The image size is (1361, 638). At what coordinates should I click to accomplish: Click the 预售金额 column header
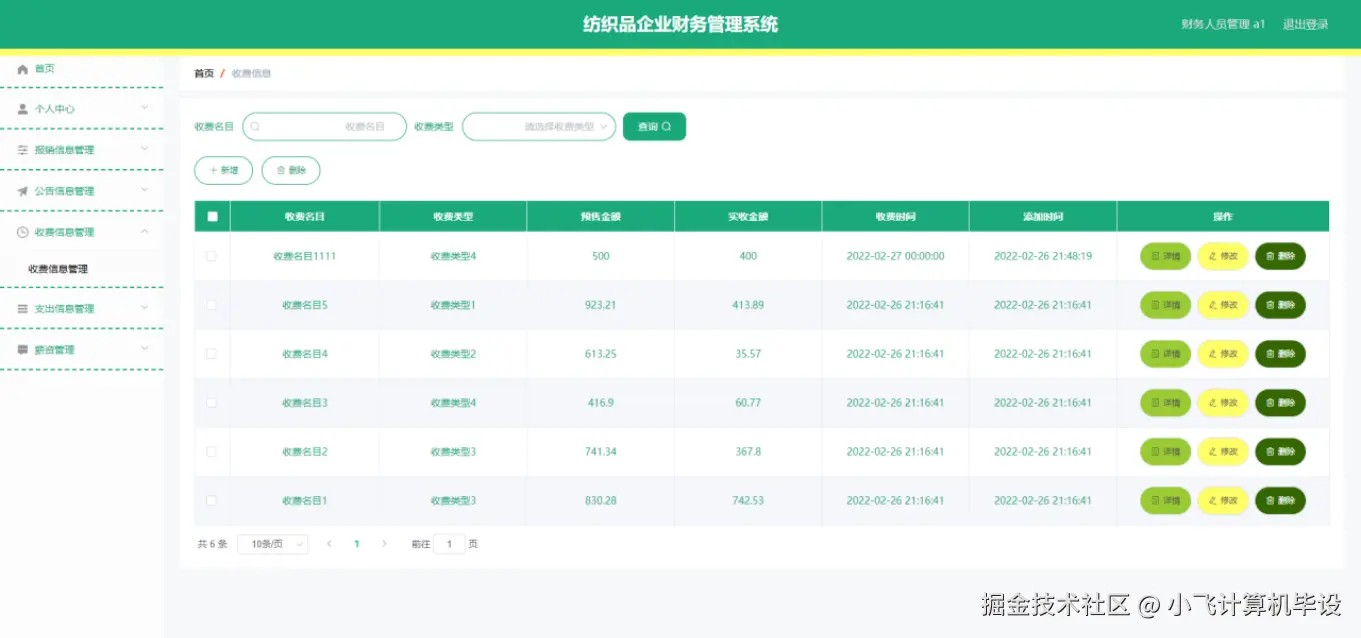600,217
